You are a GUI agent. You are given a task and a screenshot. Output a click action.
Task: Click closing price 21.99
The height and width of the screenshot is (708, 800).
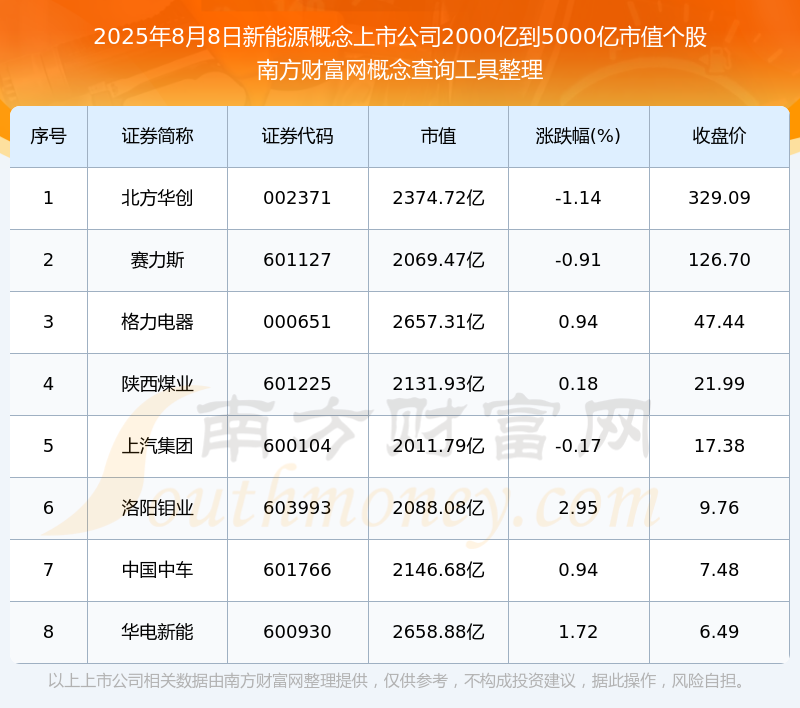[x=719, y=384]
